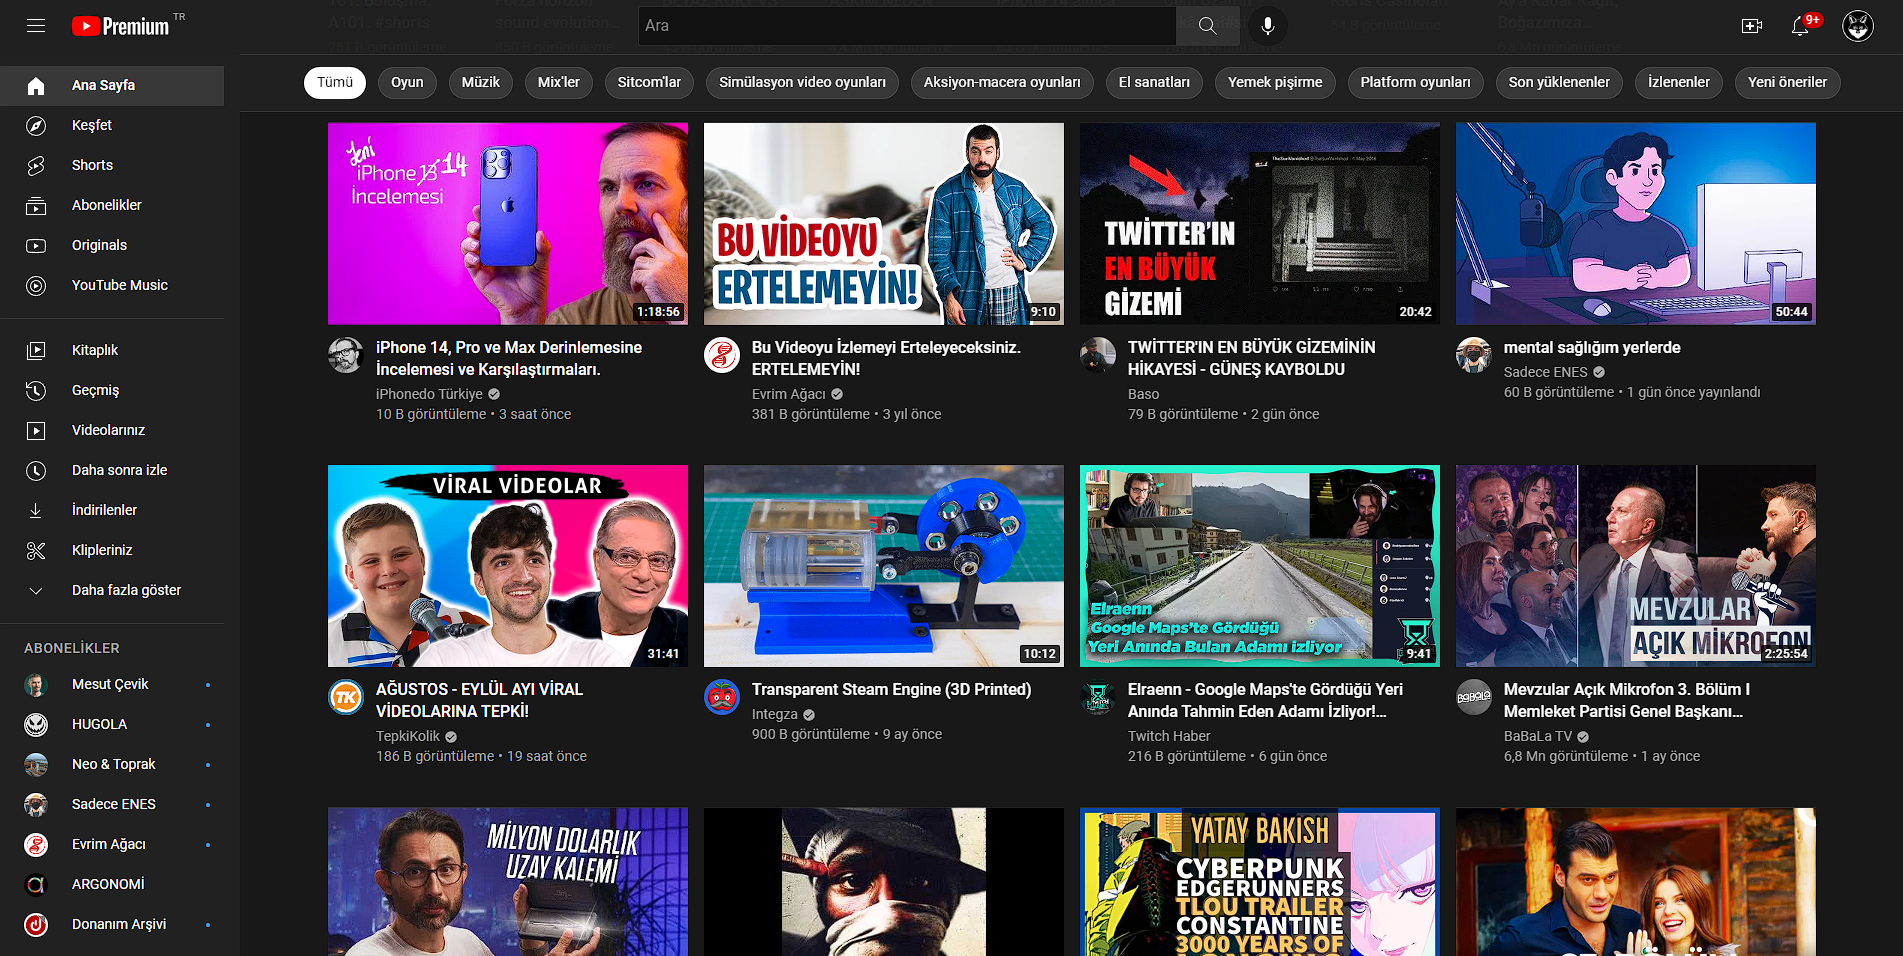Click Evrim Ağacı channel avatar under video
The height and width of the screenshot is (956, 1903).
coord(722,355)
